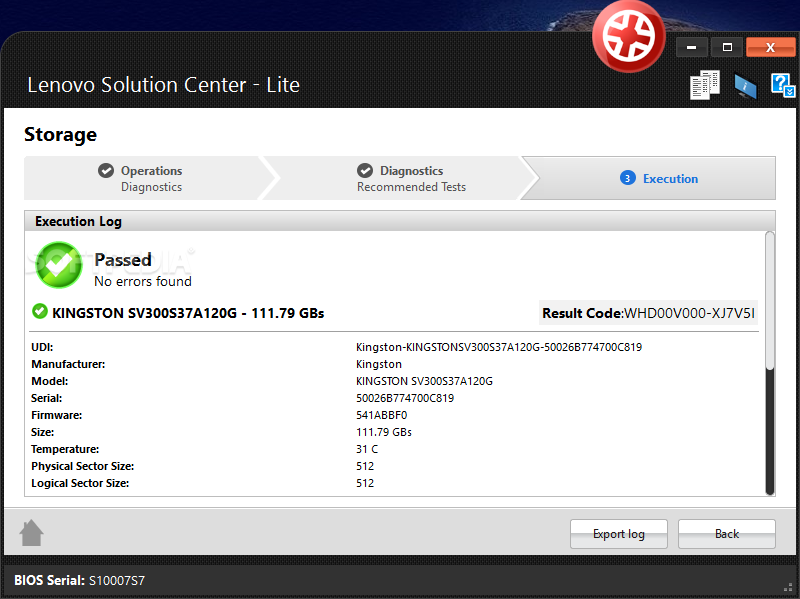Click the Firmware value 541ABBF0
Screen dimensions: 800x599
click(x=382, y=415)
